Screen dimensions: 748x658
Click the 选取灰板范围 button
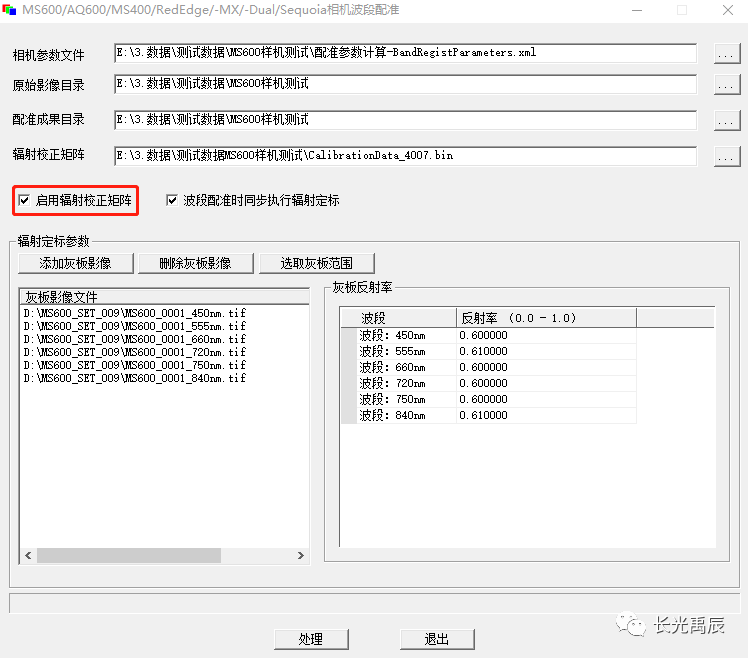coord(316,263)
